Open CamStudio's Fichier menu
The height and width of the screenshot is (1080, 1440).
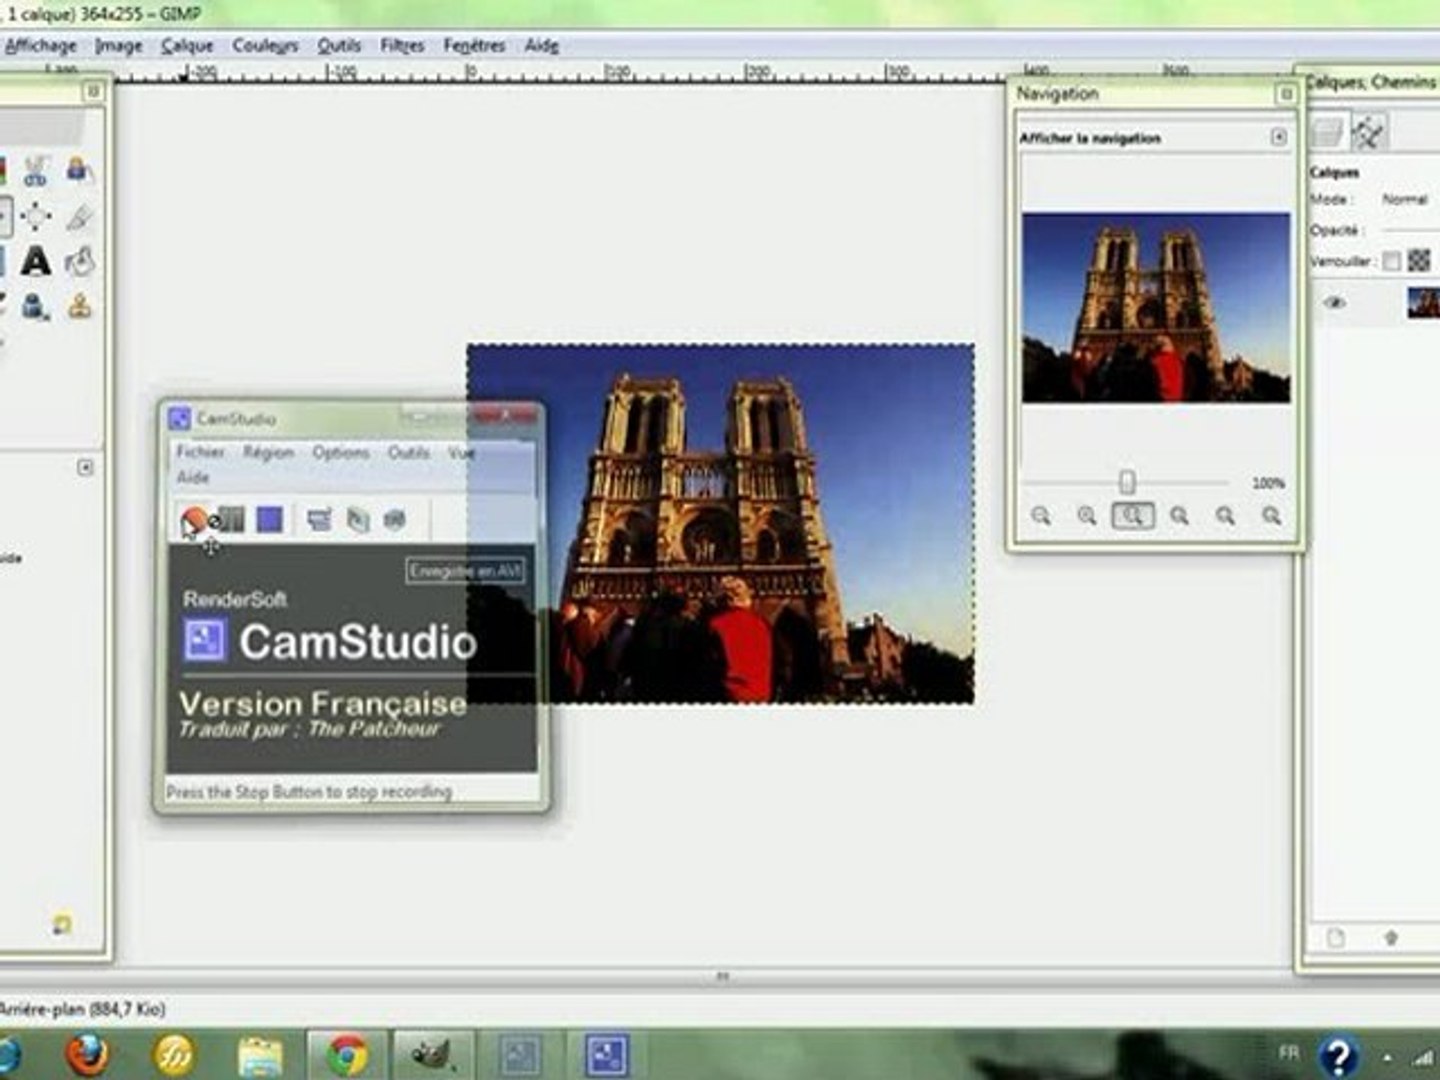200,452
